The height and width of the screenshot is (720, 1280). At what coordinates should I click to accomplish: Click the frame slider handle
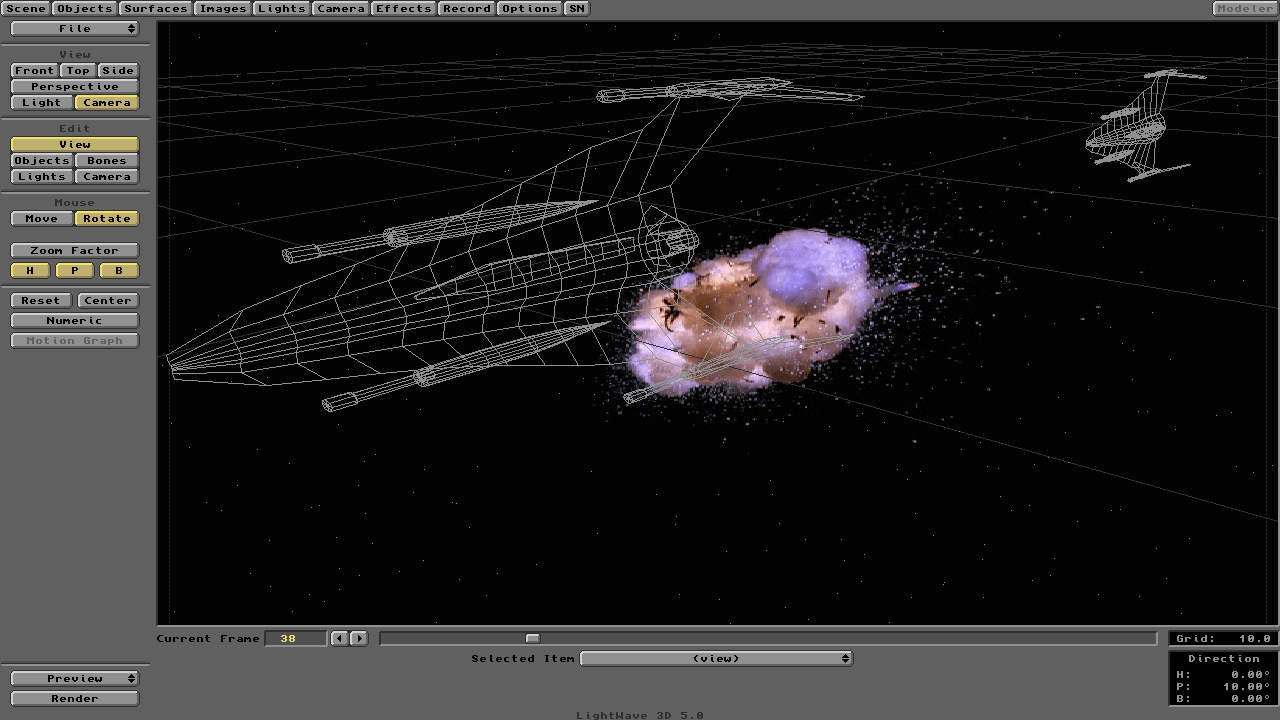coord(533,638)
